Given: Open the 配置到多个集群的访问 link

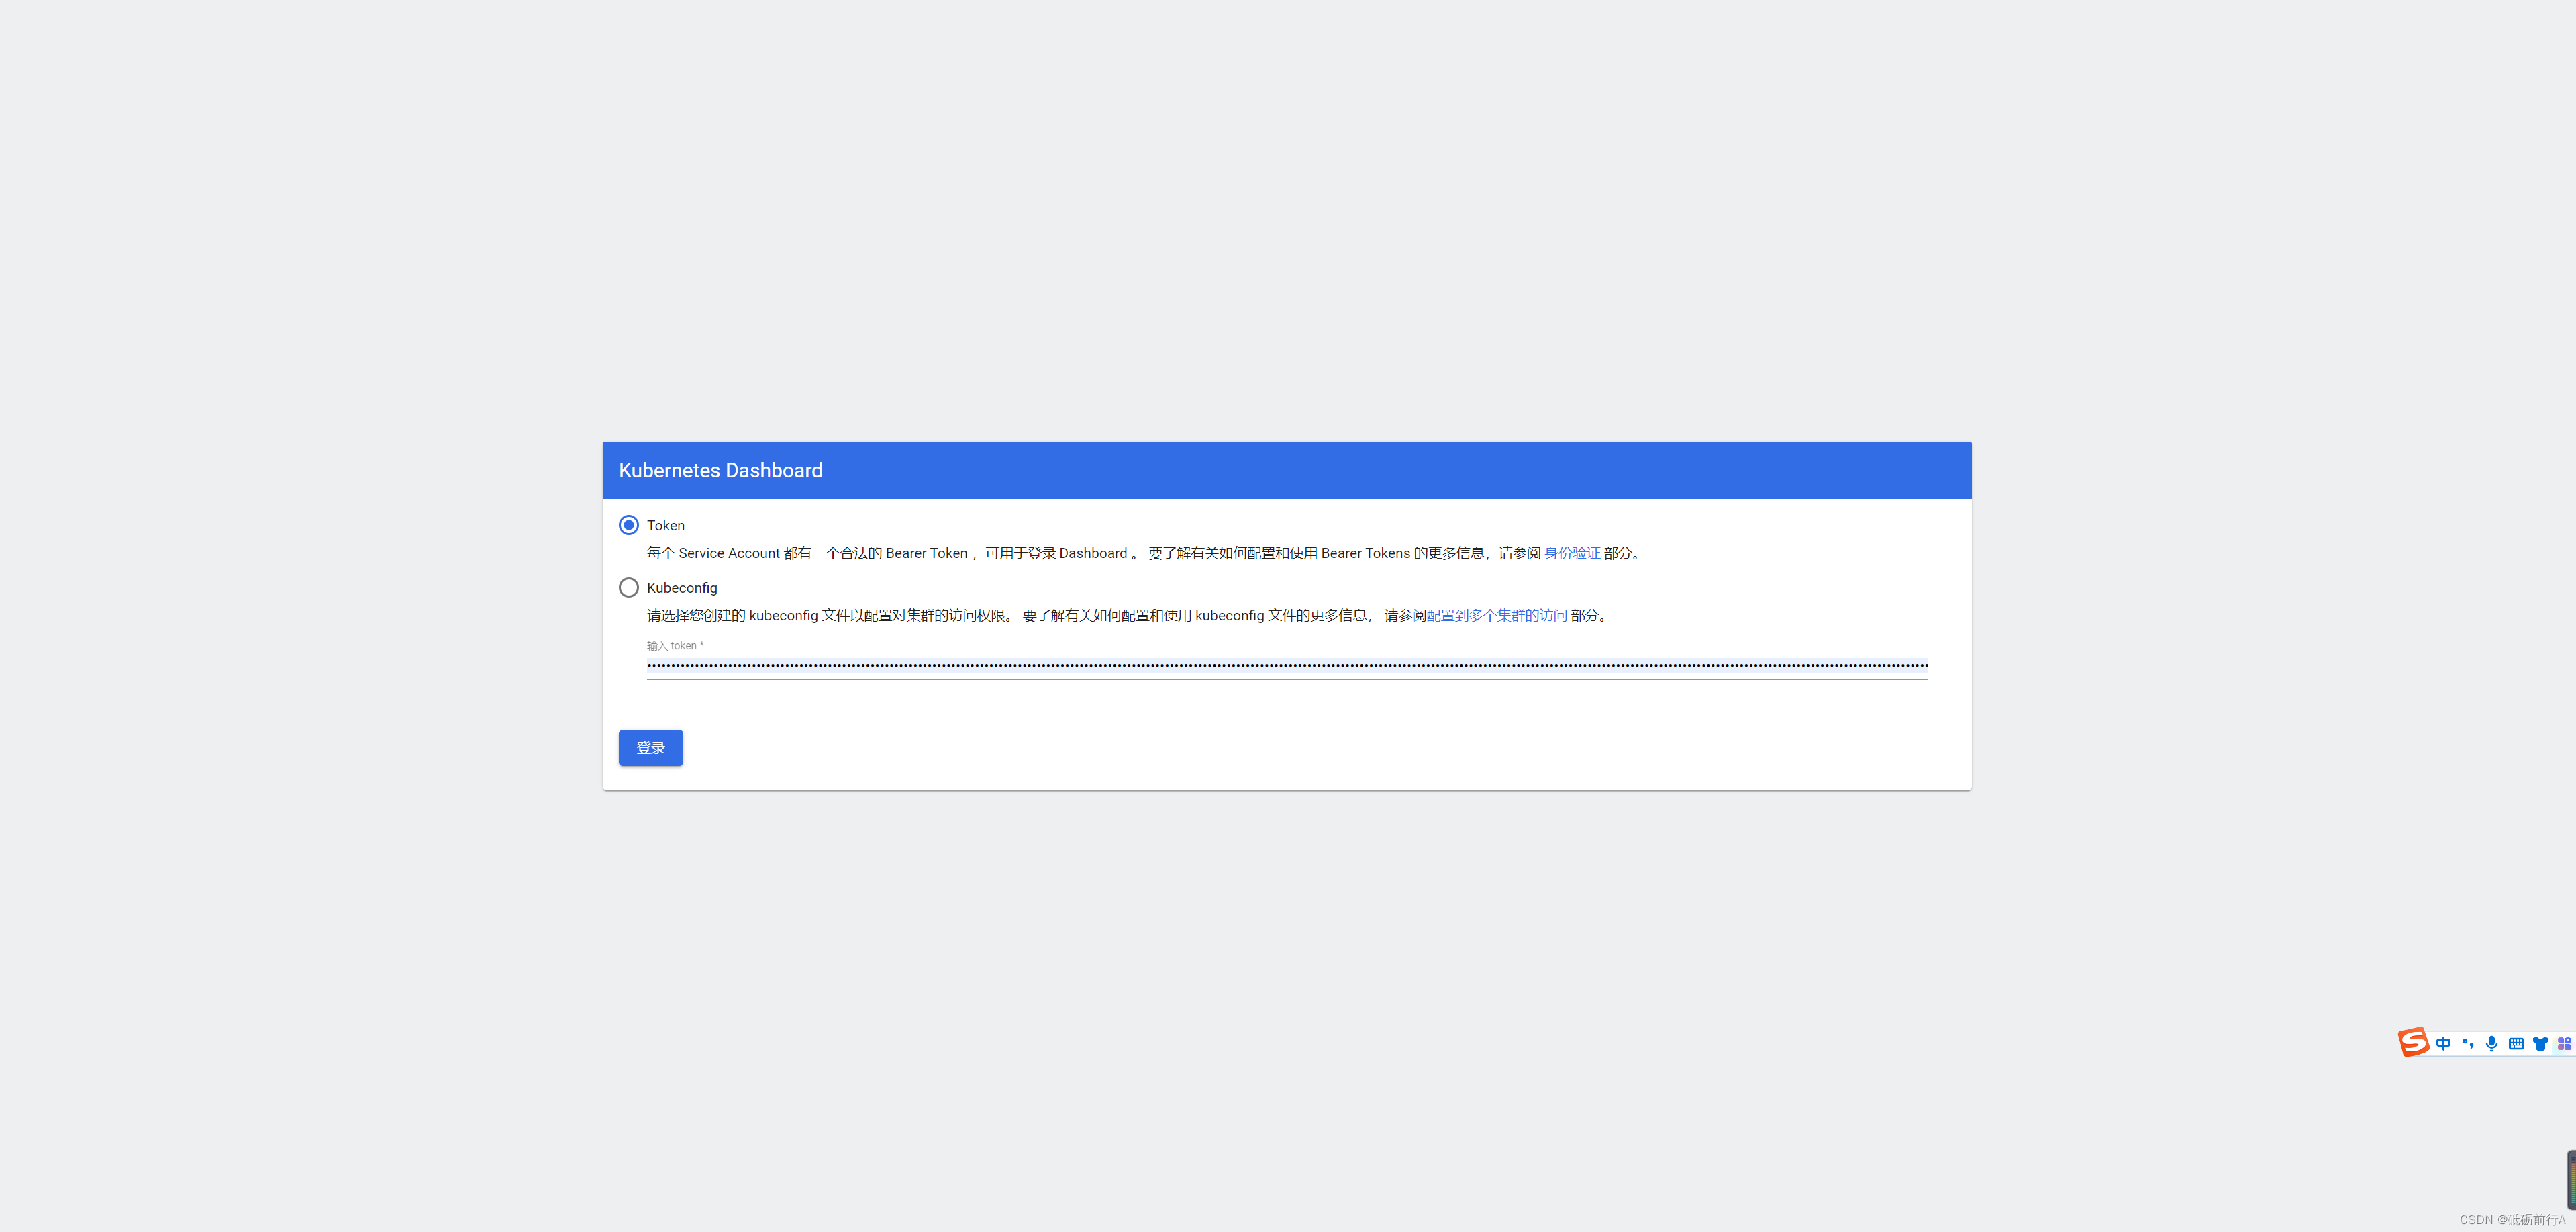Looking at the screenshot, I should point(1496,615).
